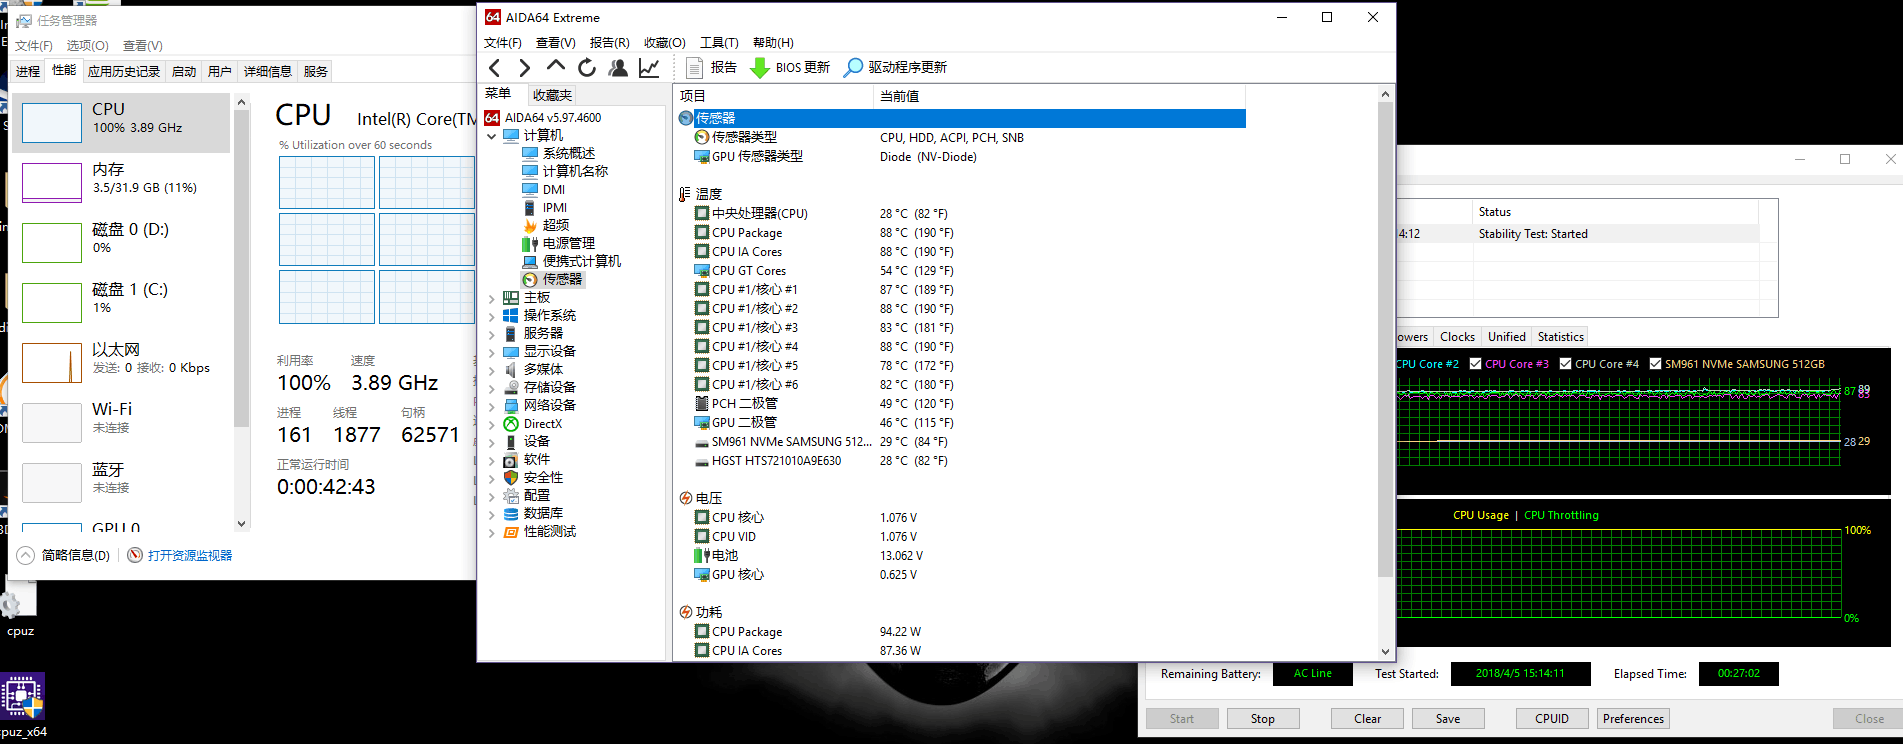Viewport: 1903px width, 744px height.
Task: Click 性能测试 benchmark item in tree
Action: tap(540, 531)
